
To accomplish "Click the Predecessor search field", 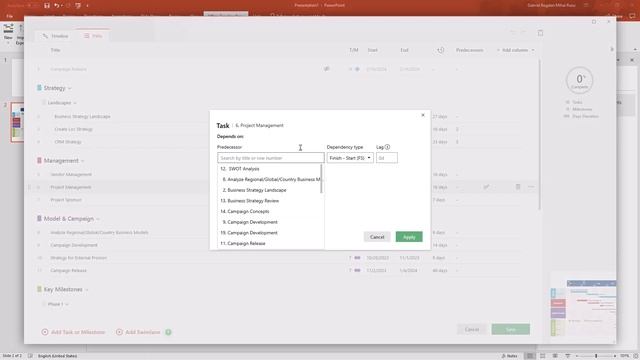I will [x=271, y=158].
